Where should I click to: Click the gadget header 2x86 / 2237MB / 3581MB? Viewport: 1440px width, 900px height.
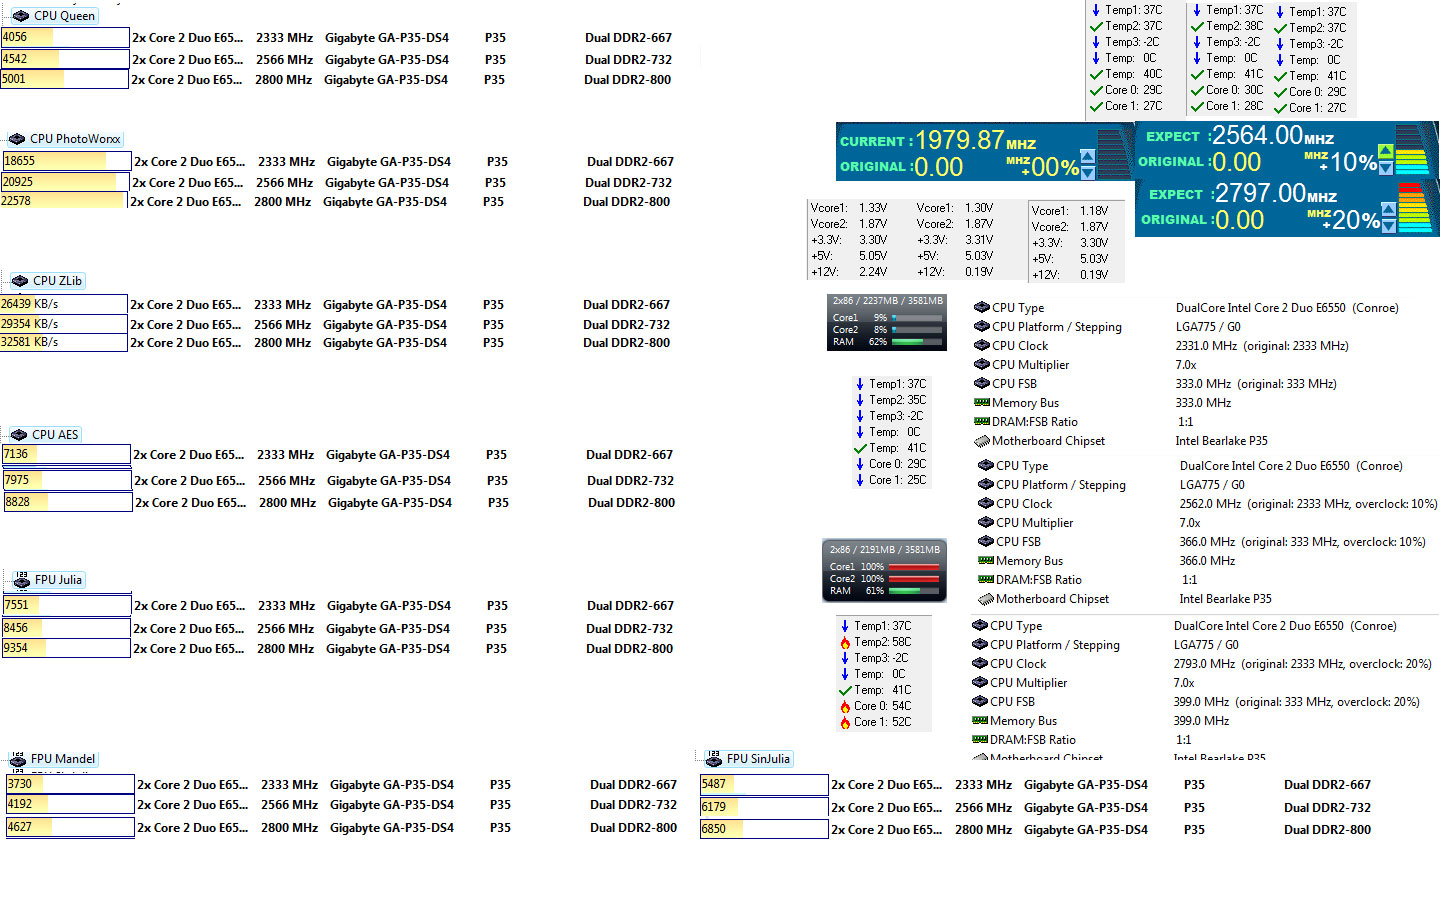[x=887, y=301]
